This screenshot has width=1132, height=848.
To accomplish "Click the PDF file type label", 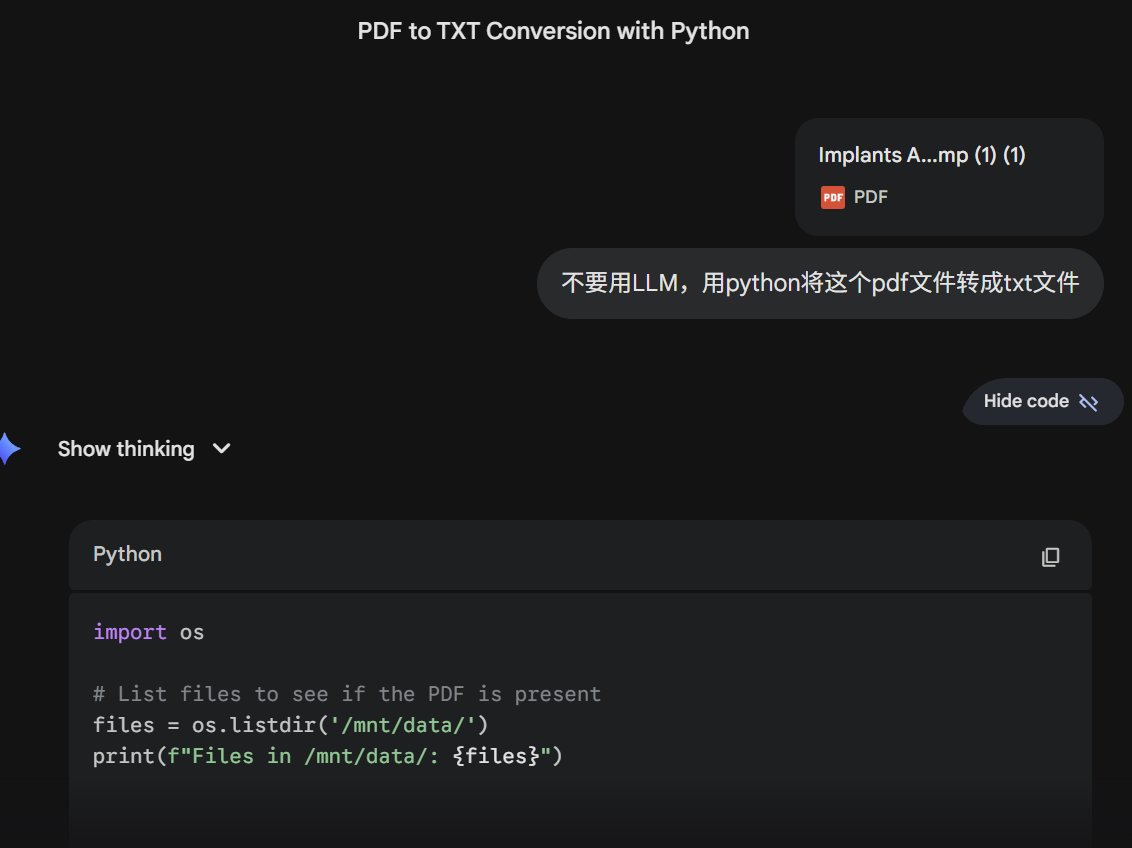I will (871, 197).
